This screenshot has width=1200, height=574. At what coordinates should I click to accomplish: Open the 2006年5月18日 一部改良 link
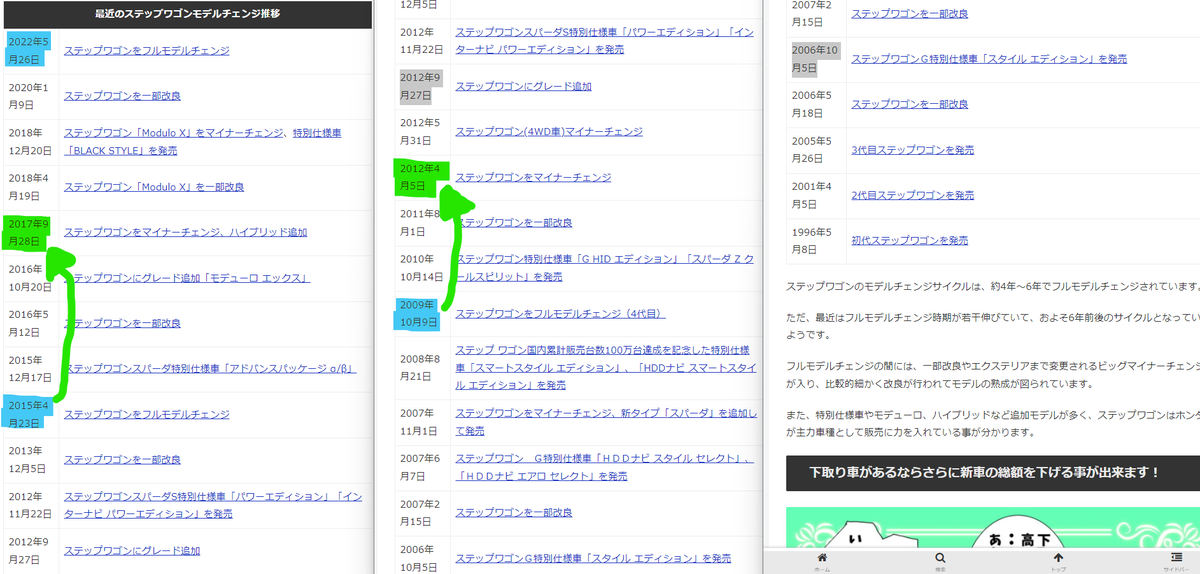click(x=909, y=104)
